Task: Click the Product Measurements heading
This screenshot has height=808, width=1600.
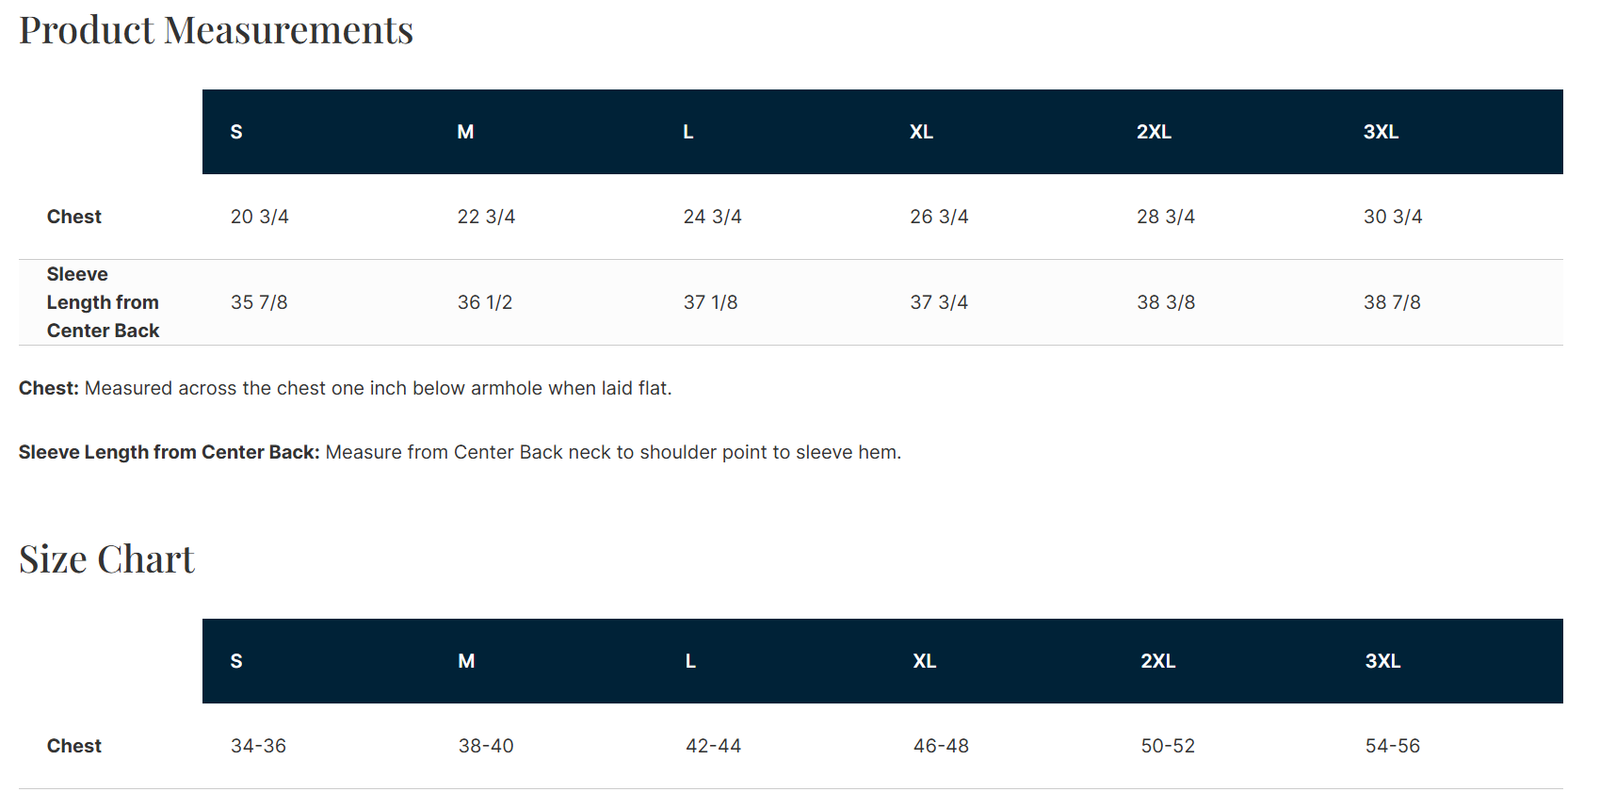Action: point(216,31)
